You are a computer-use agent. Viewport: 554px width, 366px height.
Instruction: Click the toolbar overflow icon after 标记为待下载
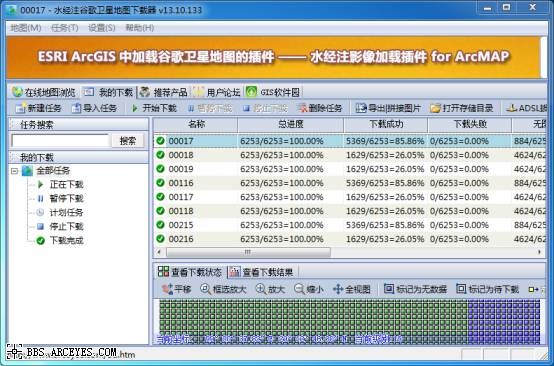pyautogui.click(x=533, y=290)
